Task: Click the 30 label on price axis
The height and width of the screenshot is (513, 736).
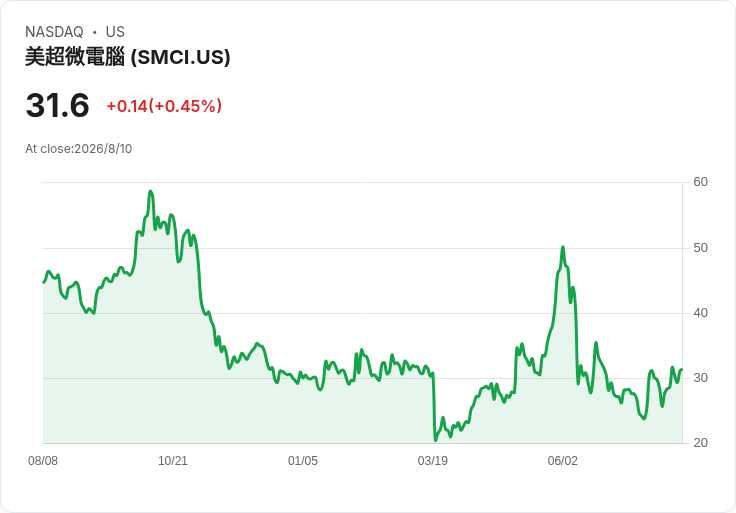Action: [x=700, y=378]
